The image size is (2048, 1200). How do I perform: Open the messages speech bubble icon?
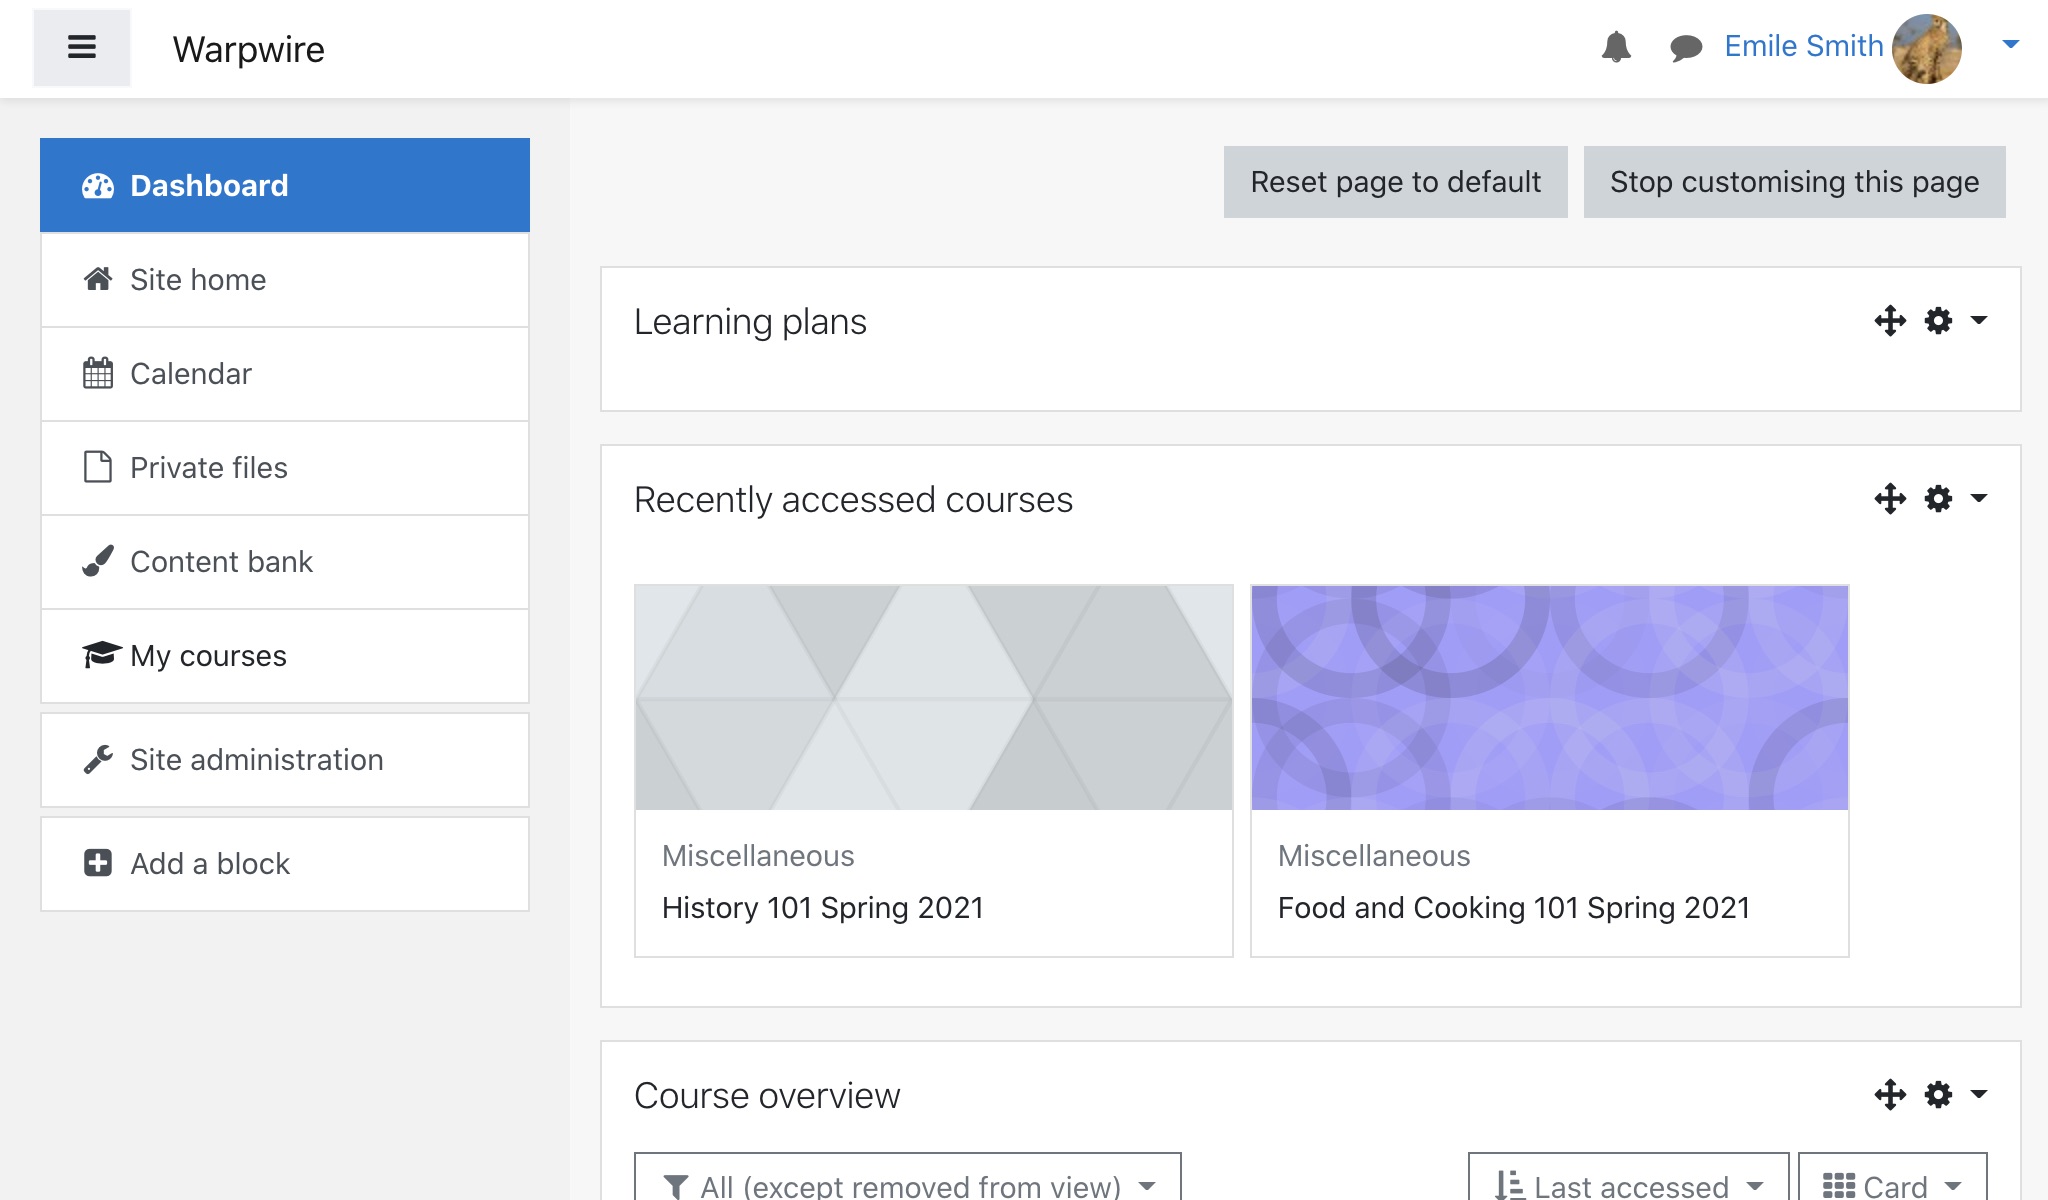(1686, 47)
